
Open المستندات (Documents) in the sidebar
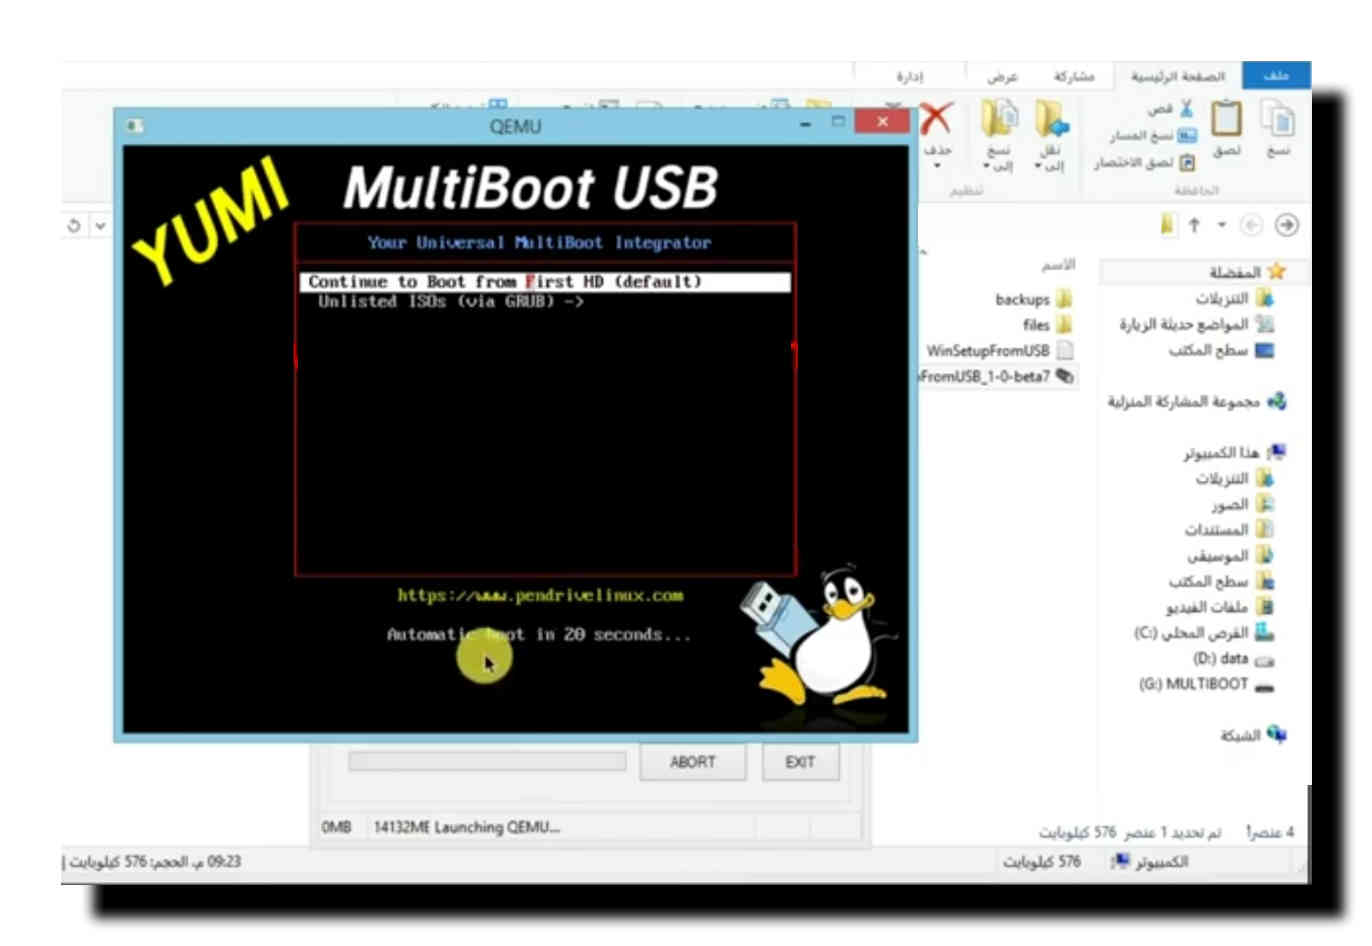1229,530
